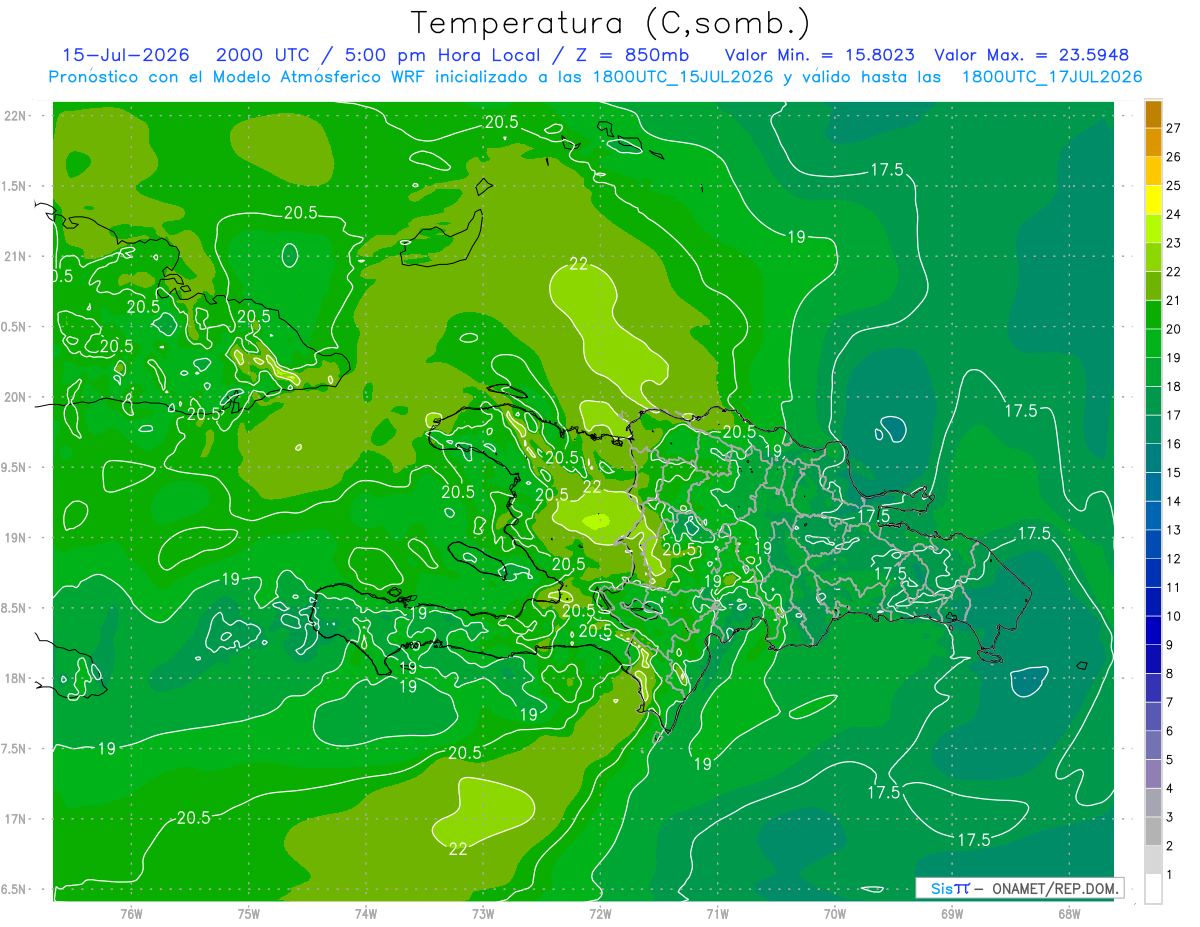The height and width of the screenshot is (927, 1200).
Task: Click the title 'Temperatura (C,somb.)'
Action: pos(610,24)
